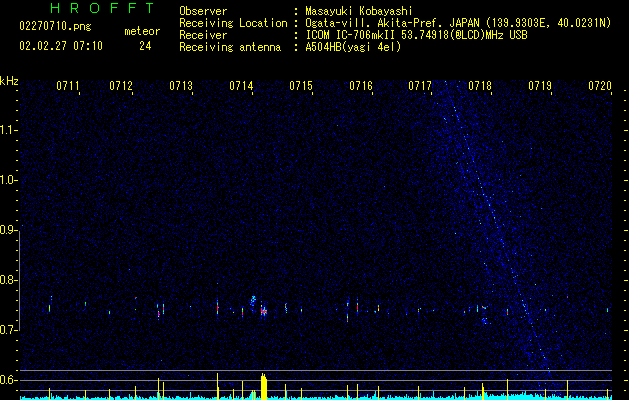Select the A504HB(yagi 4el) antenna text
629x400 pixels.
(353, 47)
